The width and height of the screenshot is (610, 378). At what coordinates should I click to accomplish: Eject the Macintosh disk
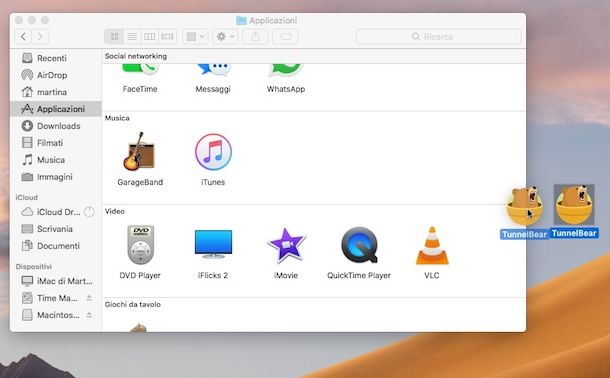point(89,315)
